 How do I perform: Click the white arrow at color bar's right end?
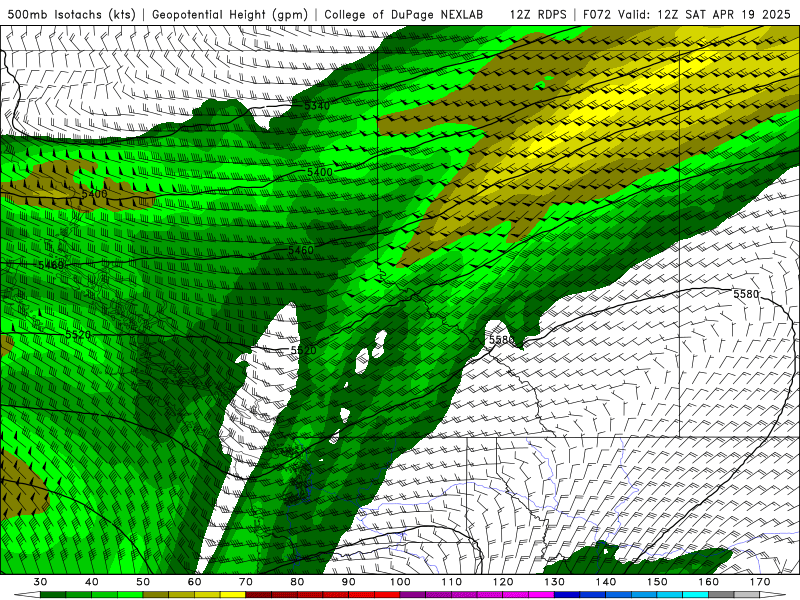773,595
